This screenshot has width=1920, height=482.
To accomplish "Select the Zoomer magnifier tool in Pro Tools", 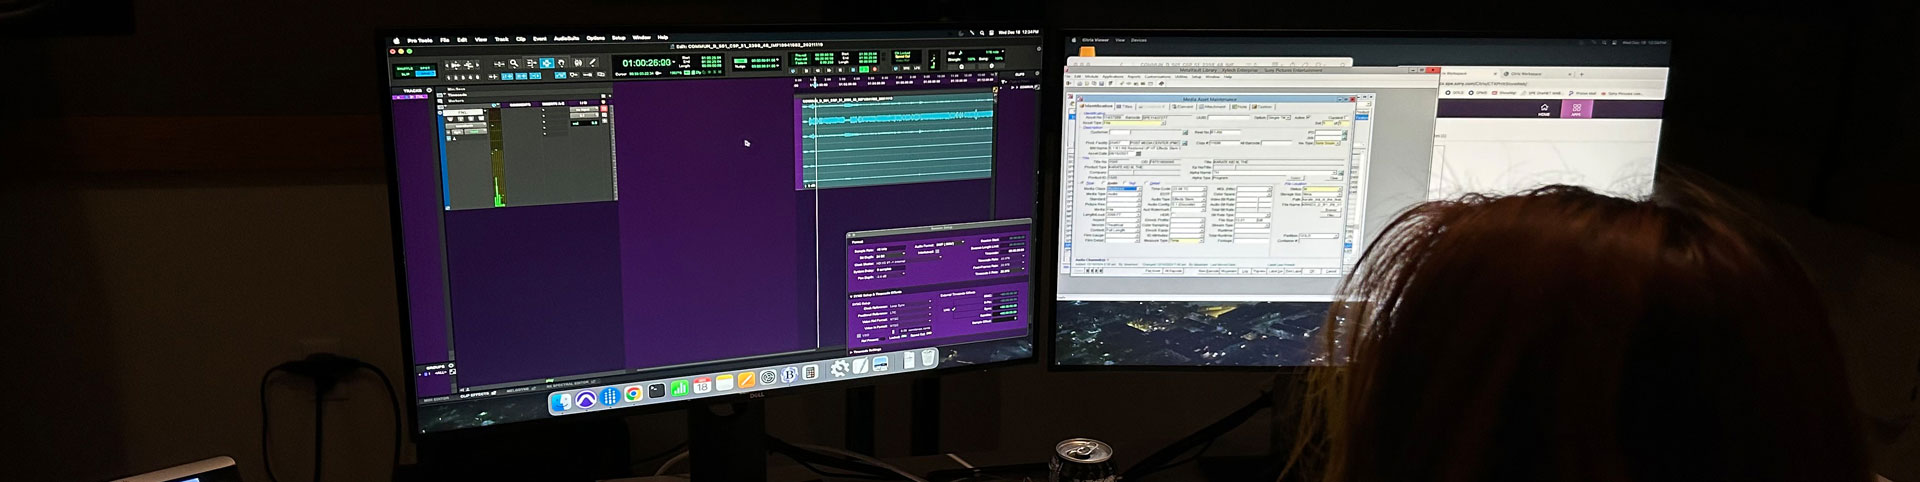I will pos(514,63).
